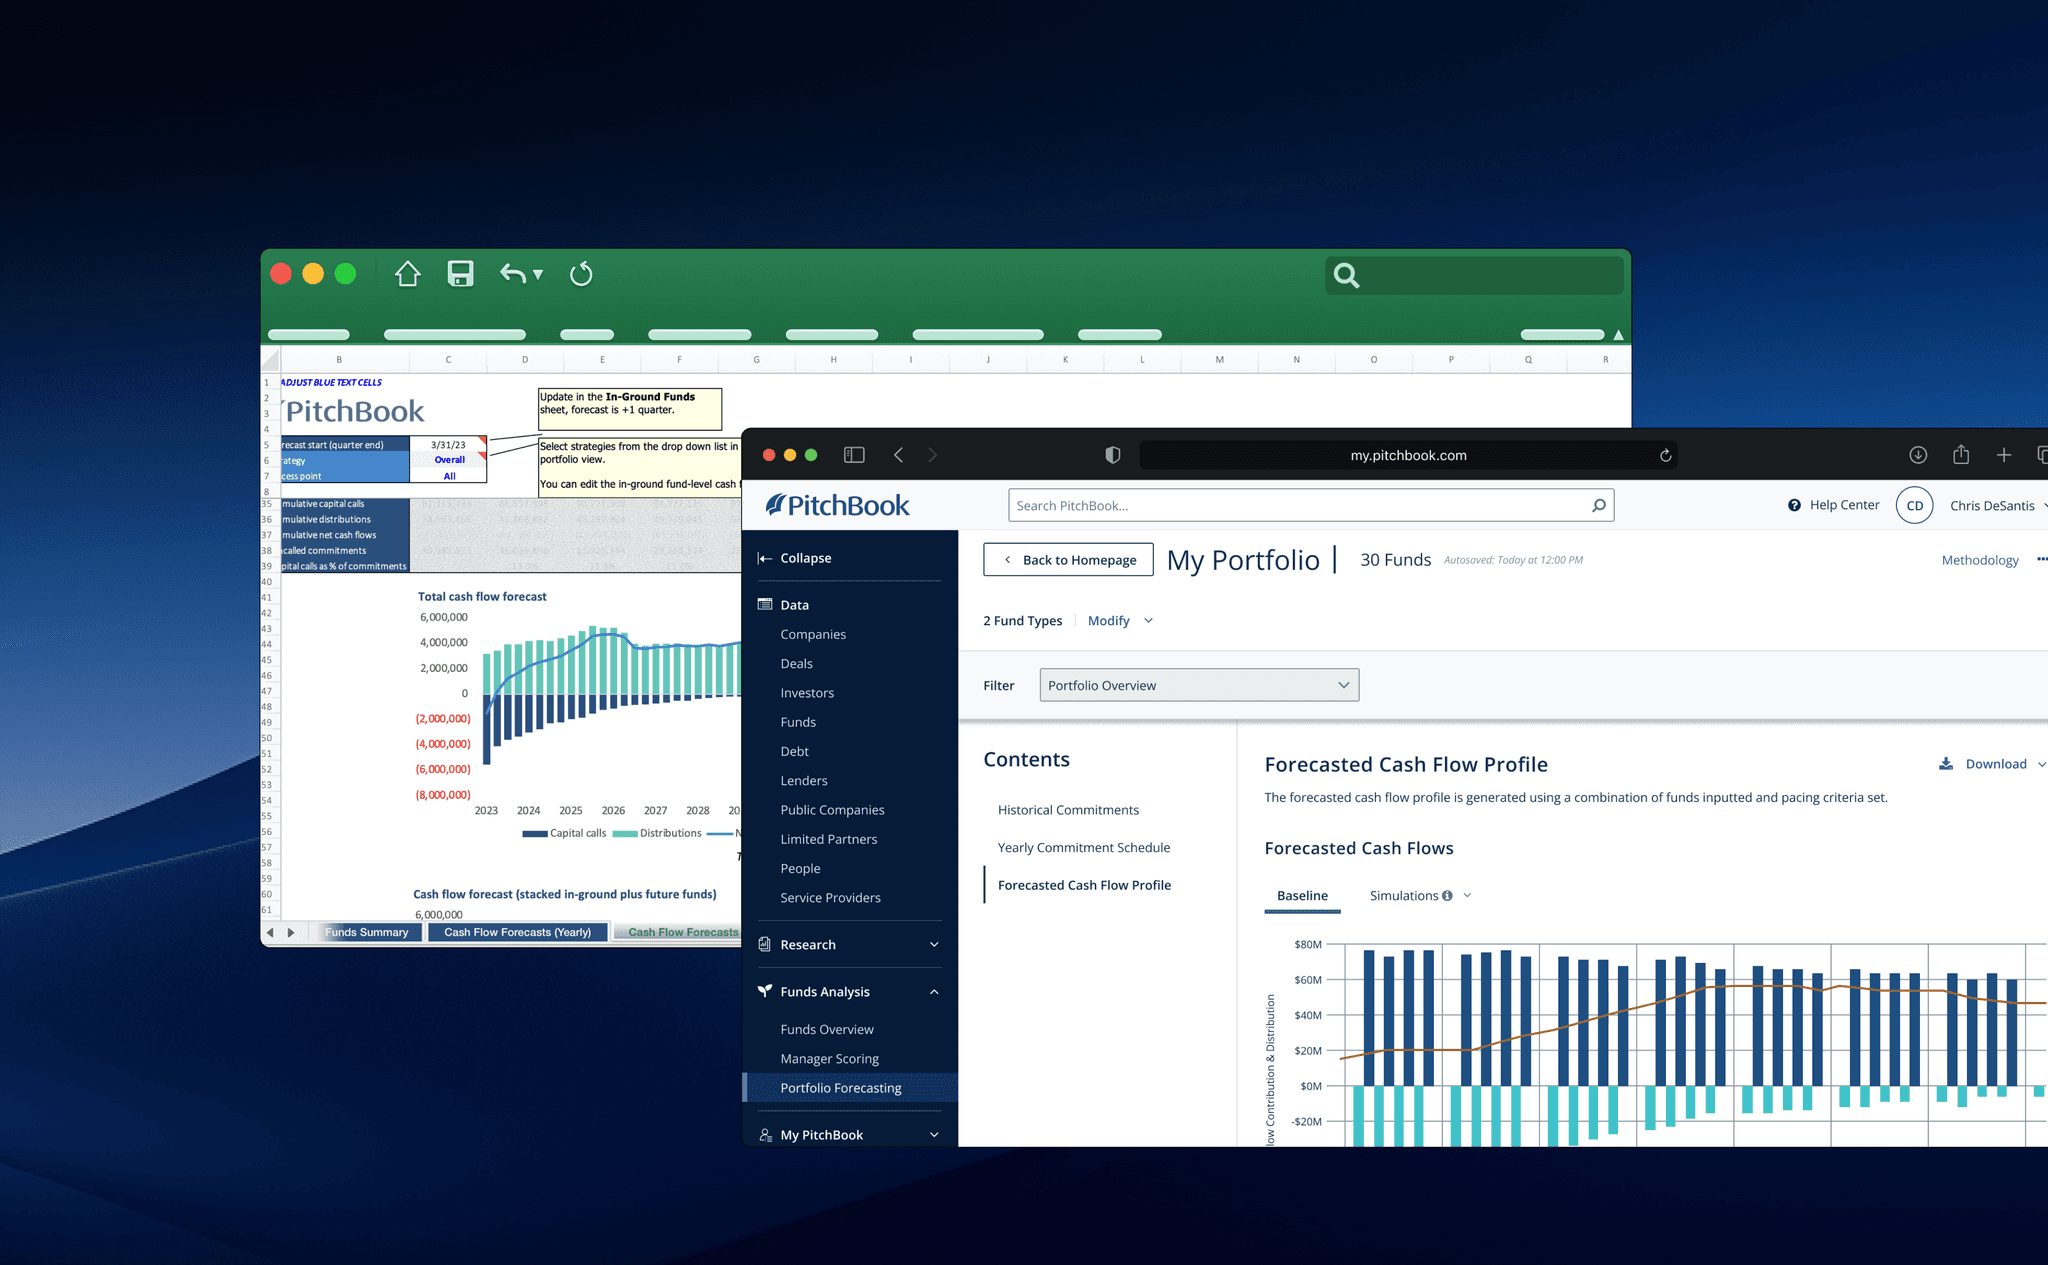The height and width of the screenshot is (1265, 2048).
Task: Click the Excel home icon
Action: click(x=407, y=274)
